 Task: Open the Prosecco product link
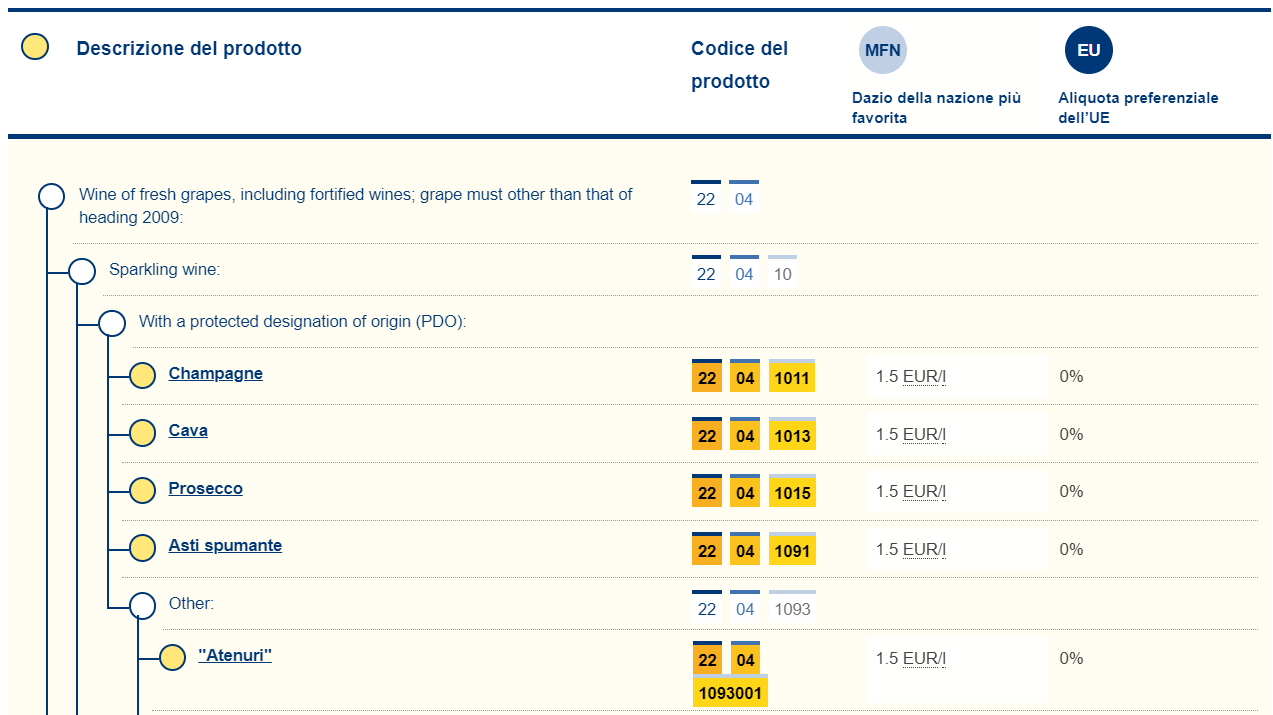(x=205, y=489)
